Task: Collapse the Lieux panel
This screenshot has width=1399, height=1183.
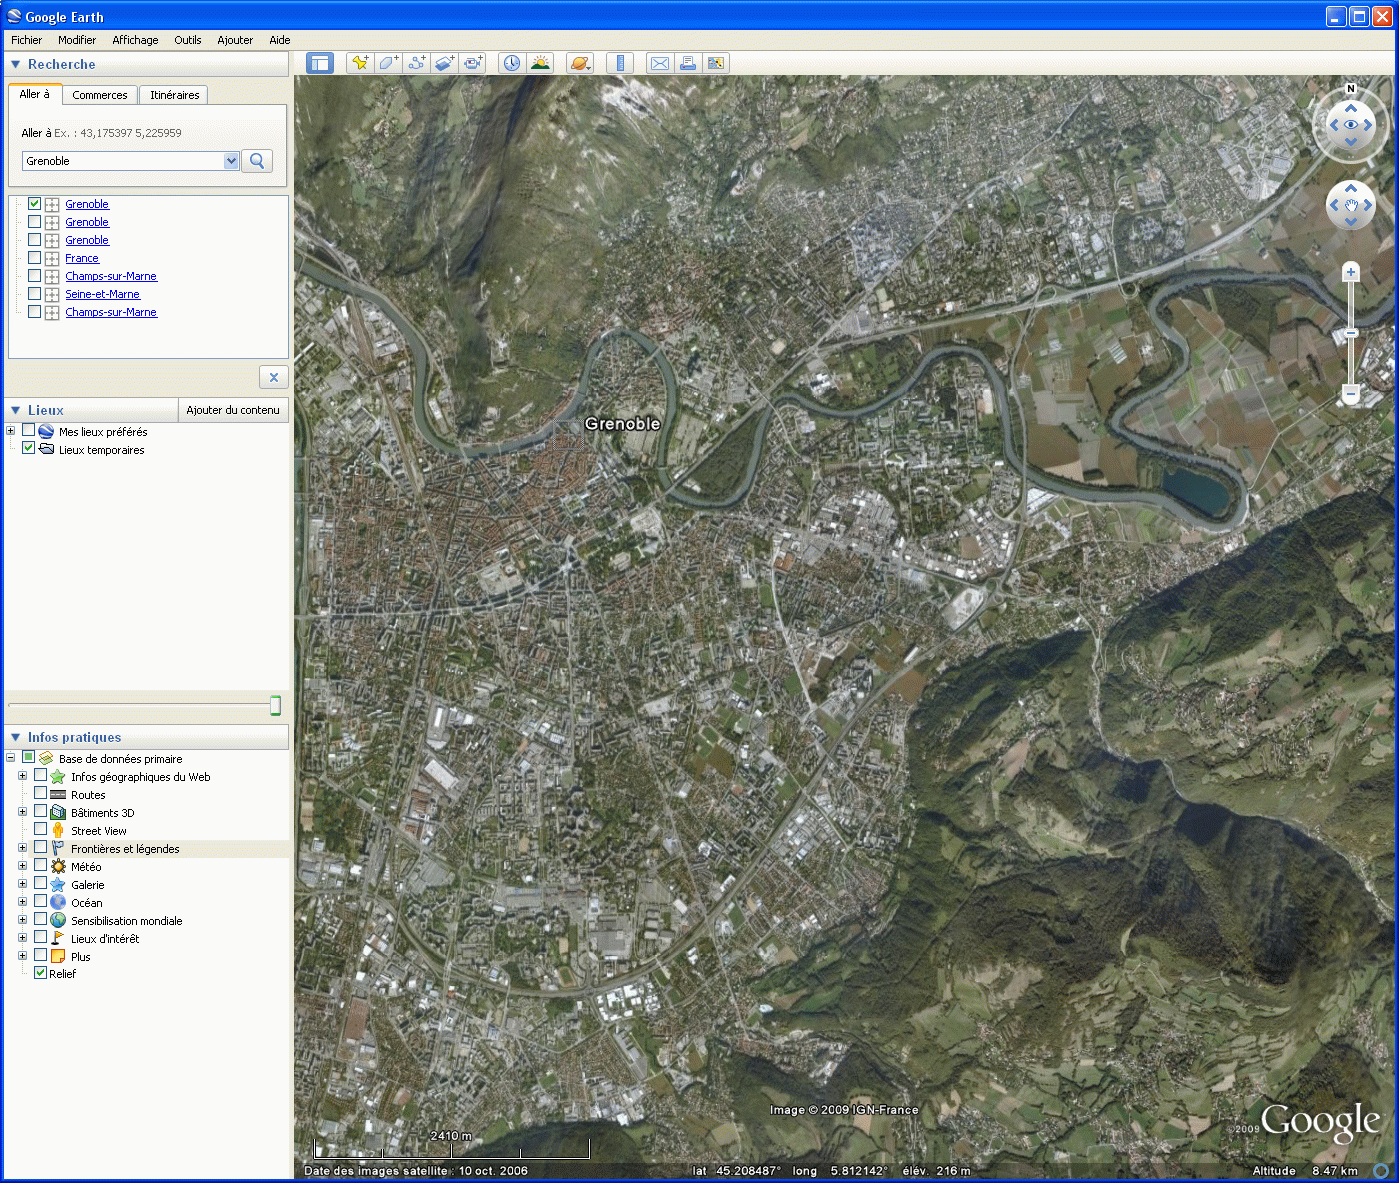Action: (15, 410)
